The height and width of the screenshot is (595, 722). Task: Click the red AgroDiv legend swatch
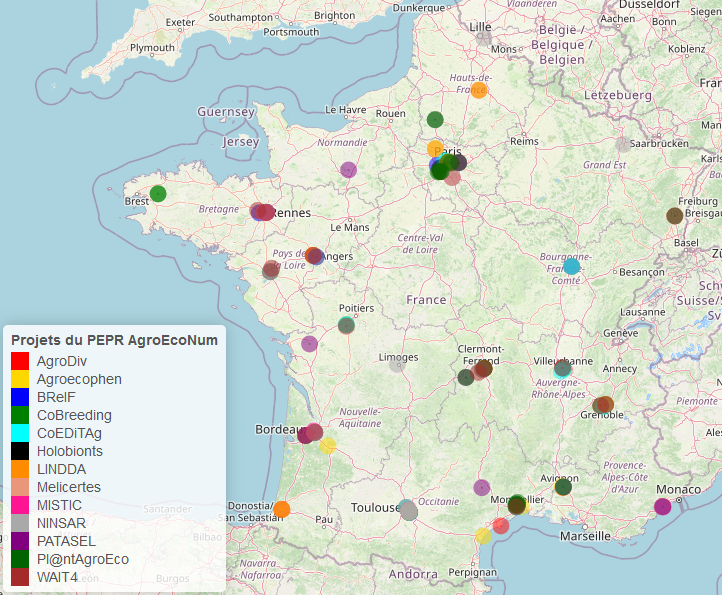(x=20, y=361)
